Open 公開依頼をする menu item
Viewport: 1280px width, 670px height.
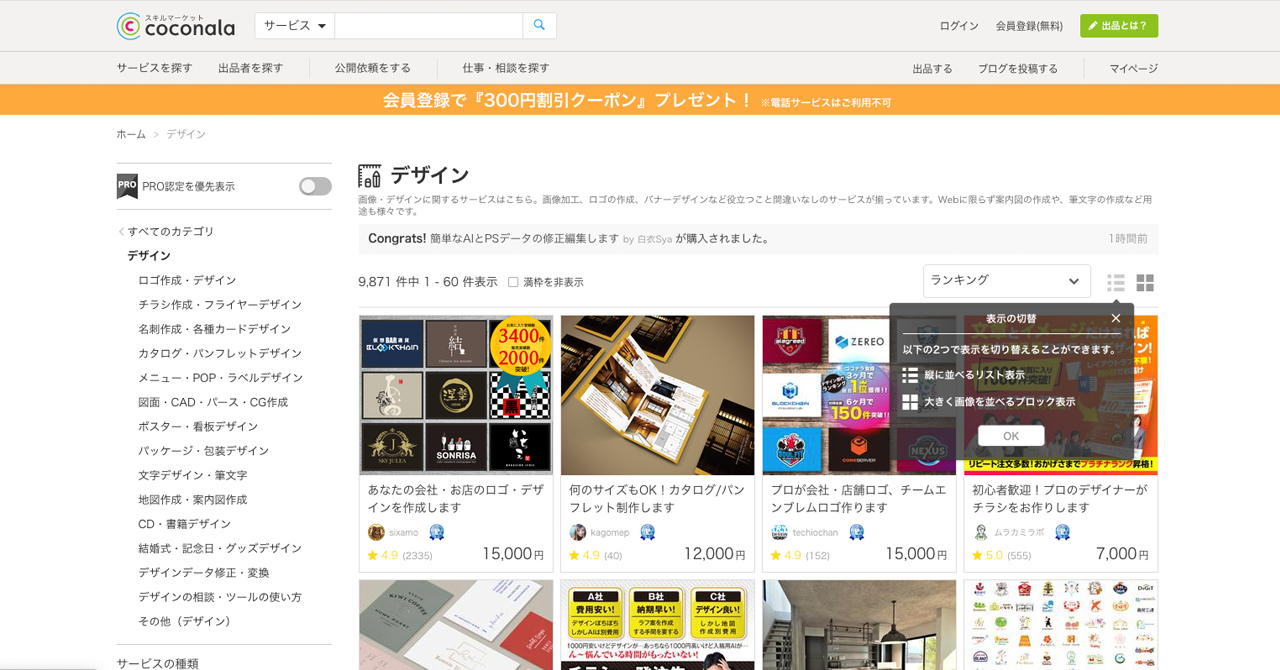[x=372, y=68]
